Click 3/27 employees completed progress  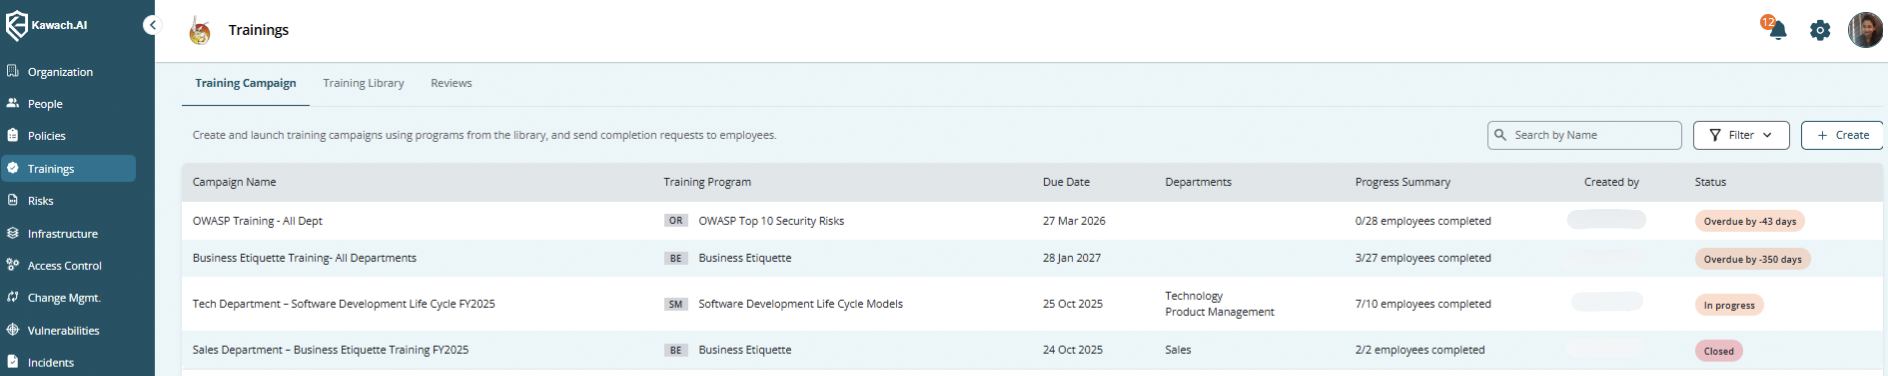(1423, 258)
